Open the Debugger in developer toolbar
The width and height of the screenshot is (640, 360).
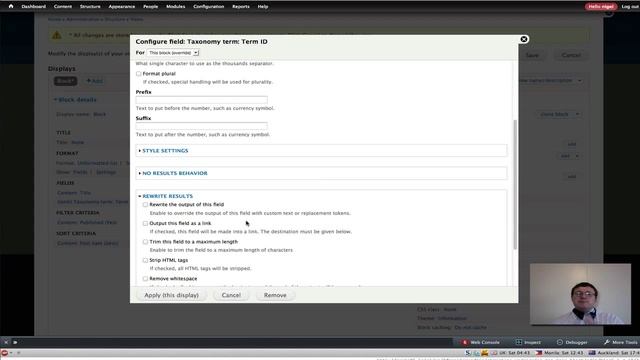tap(572, 342)
